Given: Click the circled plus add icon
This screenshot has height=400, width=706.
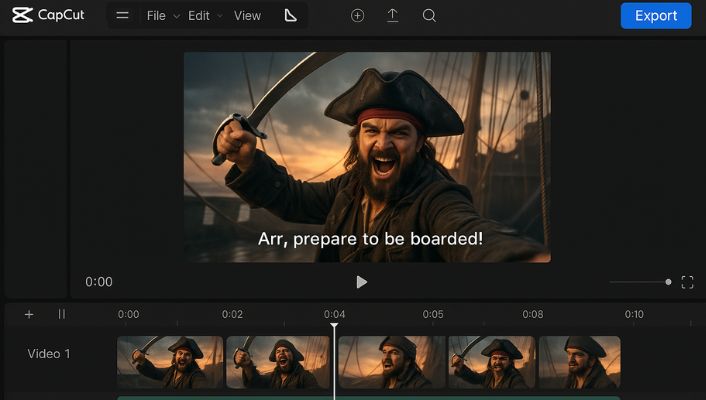Looking at the screenshot, I should tap(358, 16).
